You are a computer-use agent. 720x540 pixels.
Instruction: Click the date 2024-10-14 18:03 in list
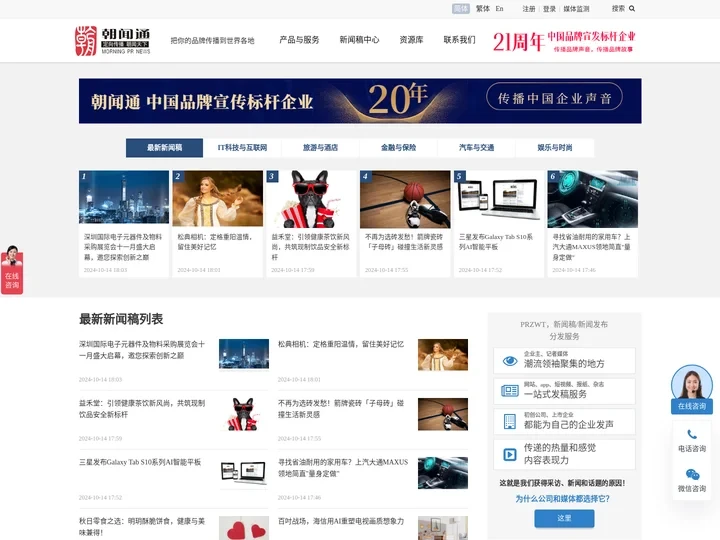pos(100,379)
